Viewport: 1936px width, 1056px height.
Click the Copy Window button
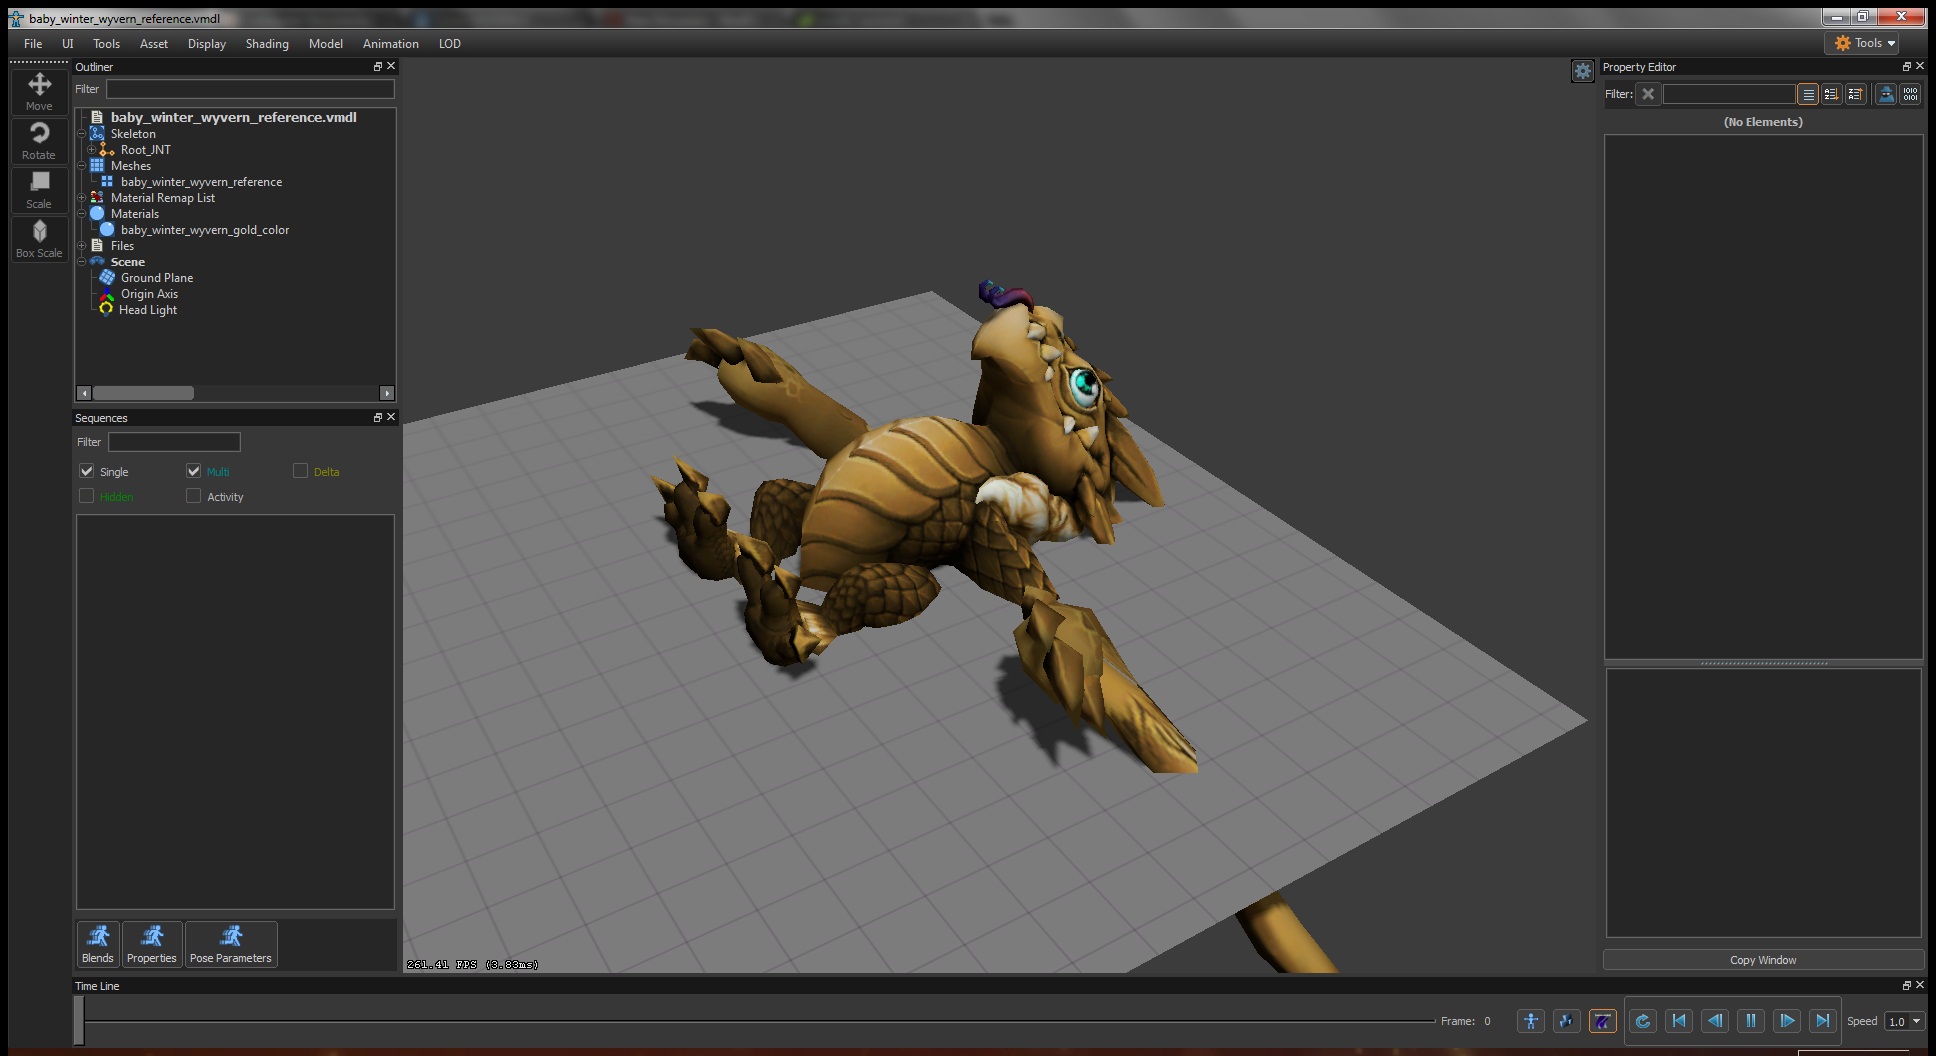click(1762, 960)
